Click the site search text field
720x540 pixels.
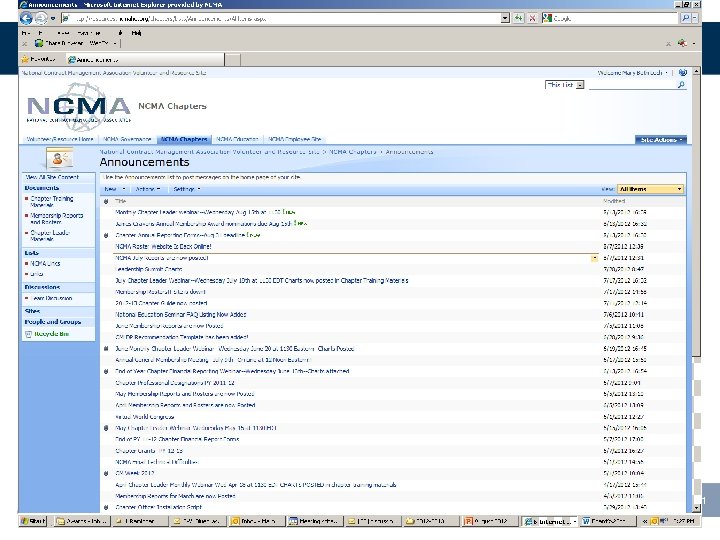632,85
